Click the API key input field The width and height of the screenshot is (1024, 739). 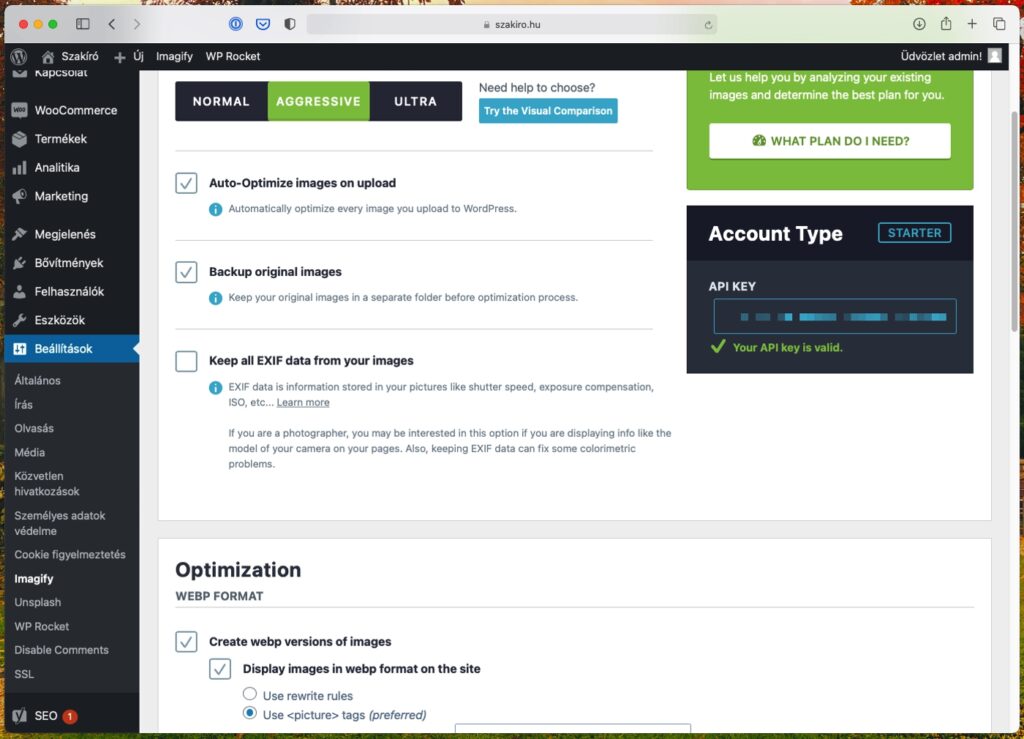(835, 316)
